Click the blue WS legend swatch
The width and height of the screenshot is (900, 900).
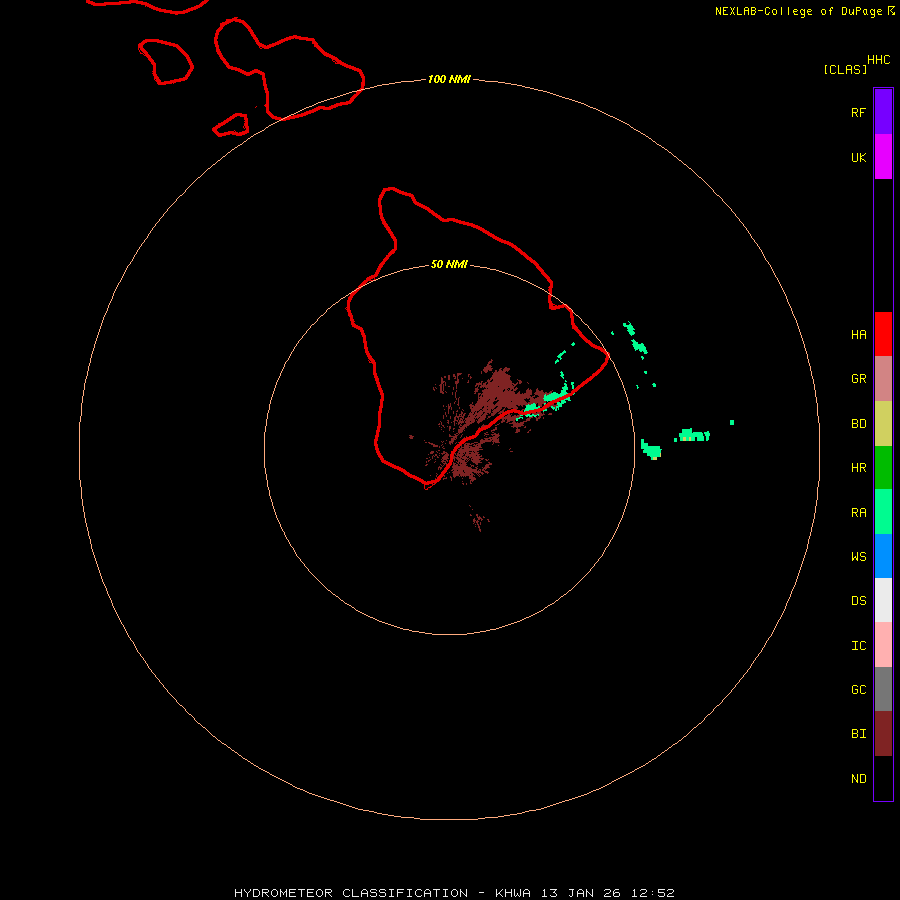[883, 556]
